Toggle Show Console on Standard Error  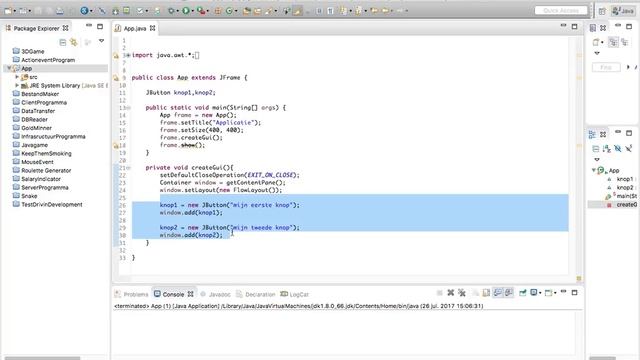click(x=509, y=293)
